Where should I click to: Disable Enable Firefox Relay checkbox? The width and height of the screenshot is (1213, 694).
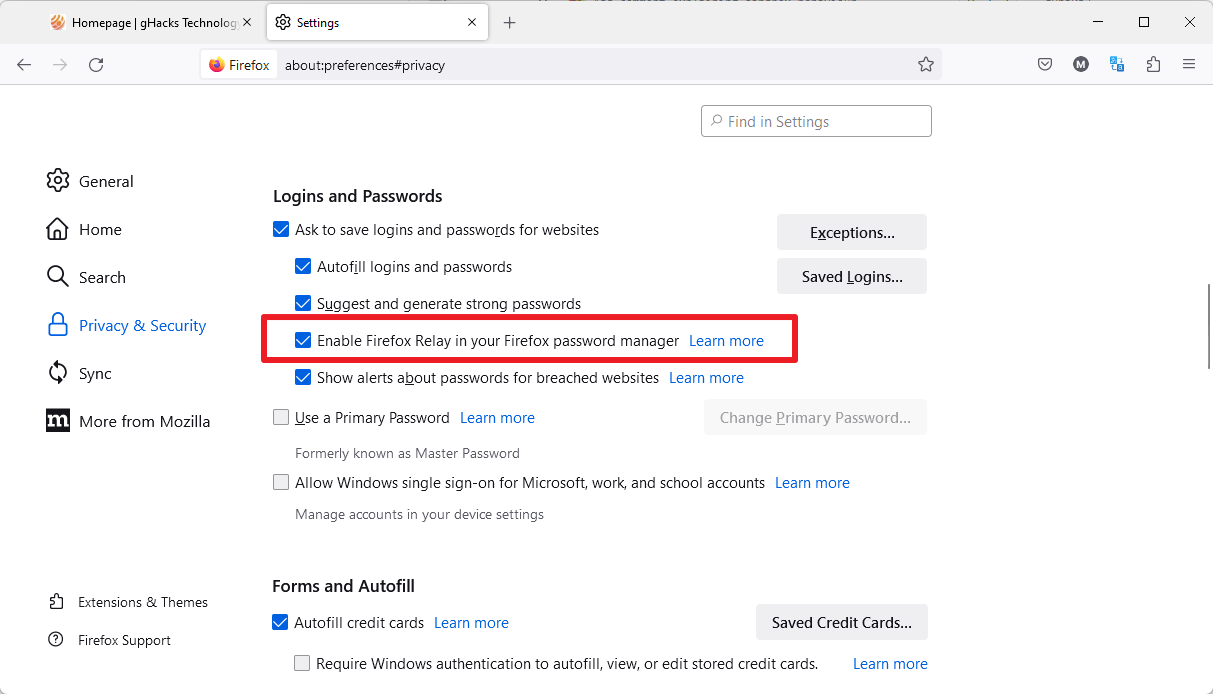(303, 341)
